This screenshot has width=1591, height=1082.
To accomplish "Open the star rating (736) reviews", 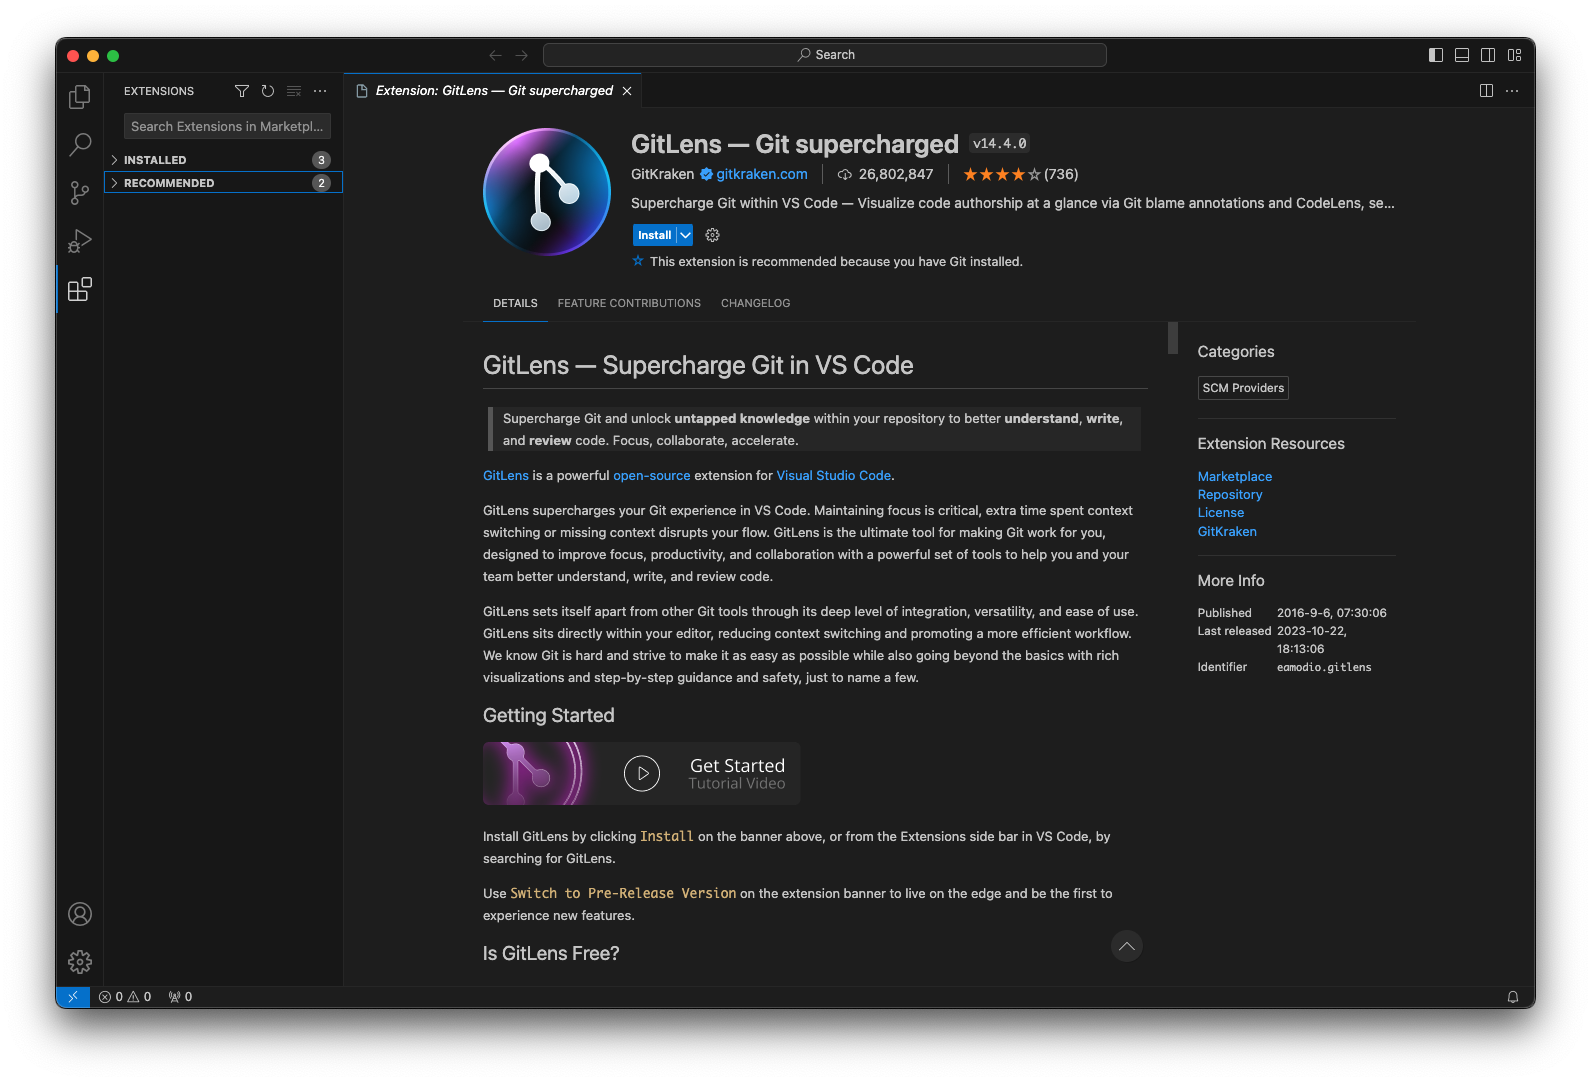I will tap(1020, 174).
